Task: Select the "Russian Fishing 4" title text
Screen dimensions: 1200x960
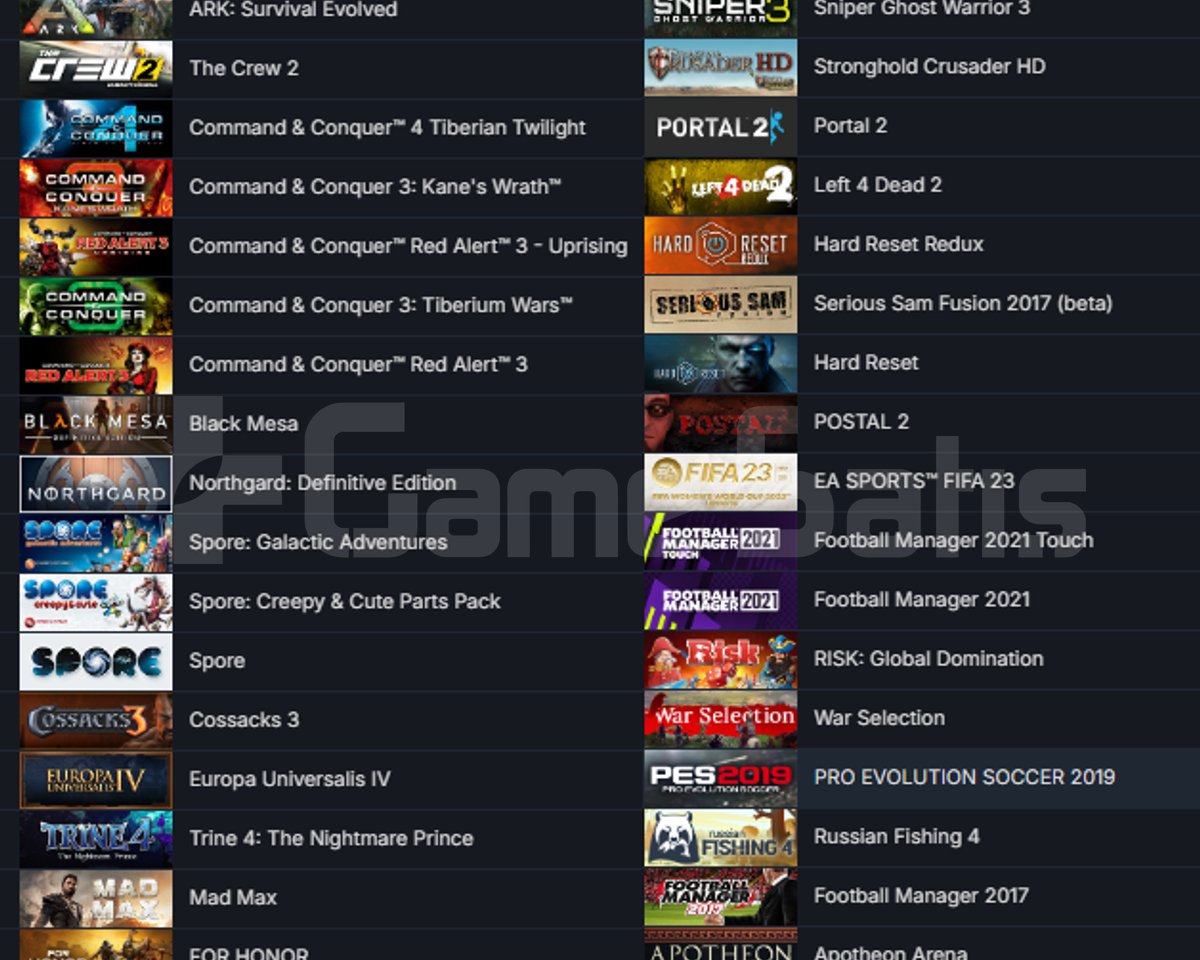Action: (x=896, y=837)
